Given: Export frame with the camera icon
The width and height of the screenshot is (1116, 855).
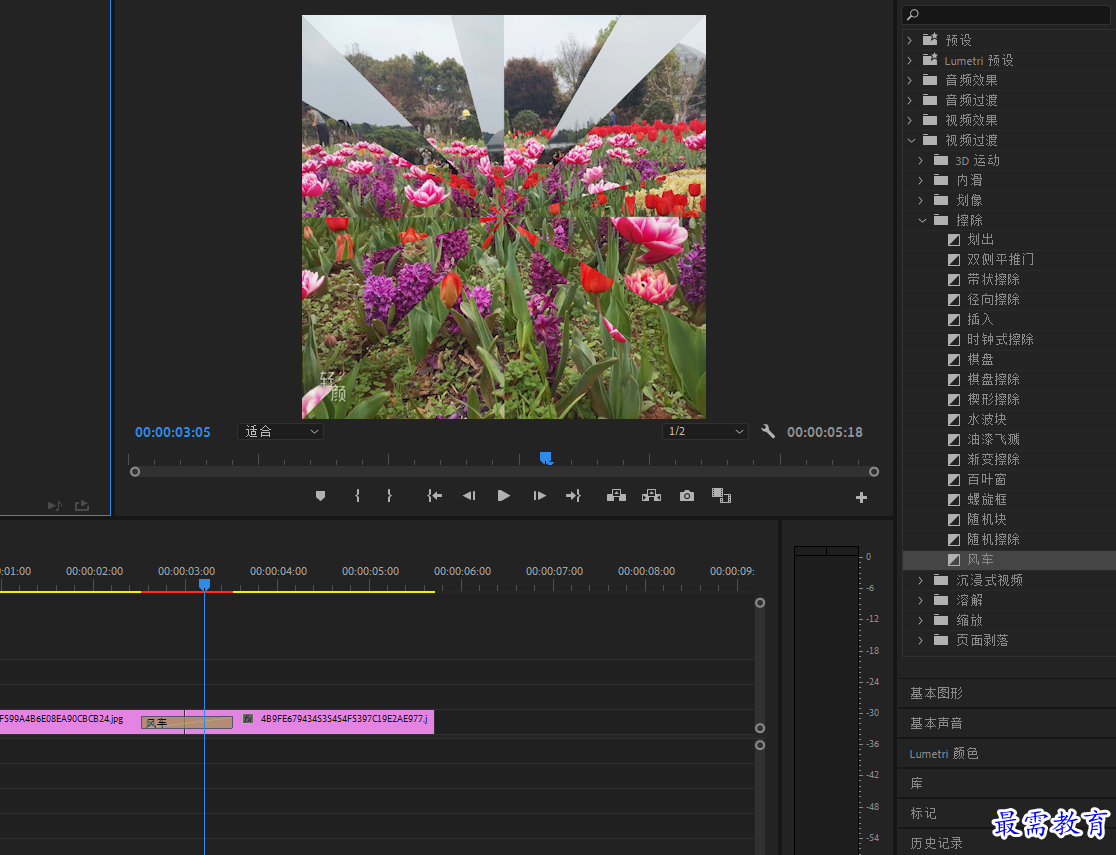Looking at the screenshot, I should tap(687, 496).
